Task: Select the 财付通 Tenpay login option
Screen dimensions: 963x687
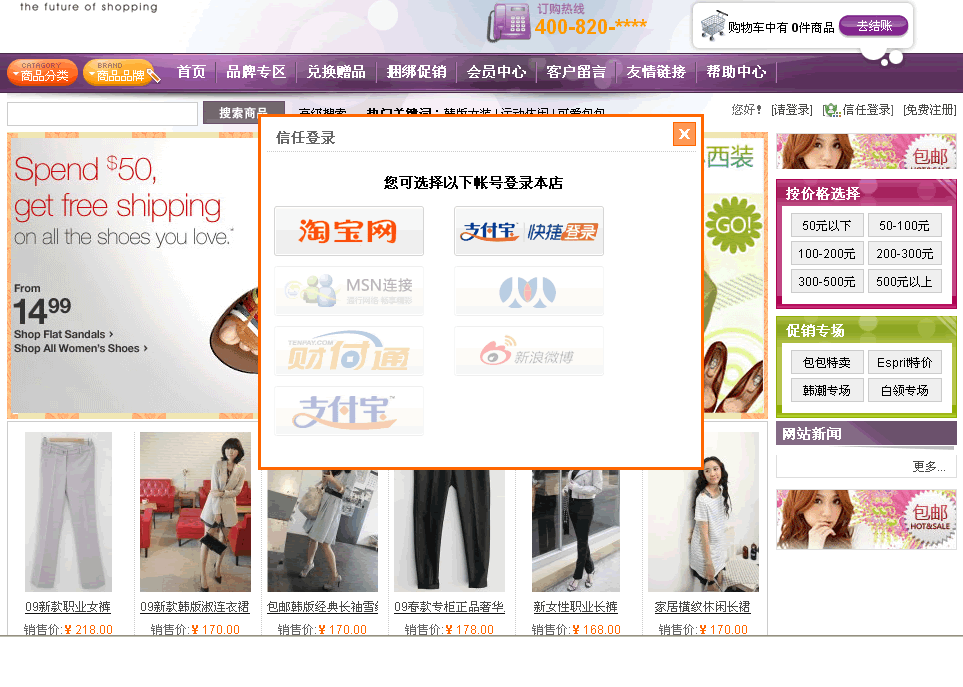Action: pos(349,351)
